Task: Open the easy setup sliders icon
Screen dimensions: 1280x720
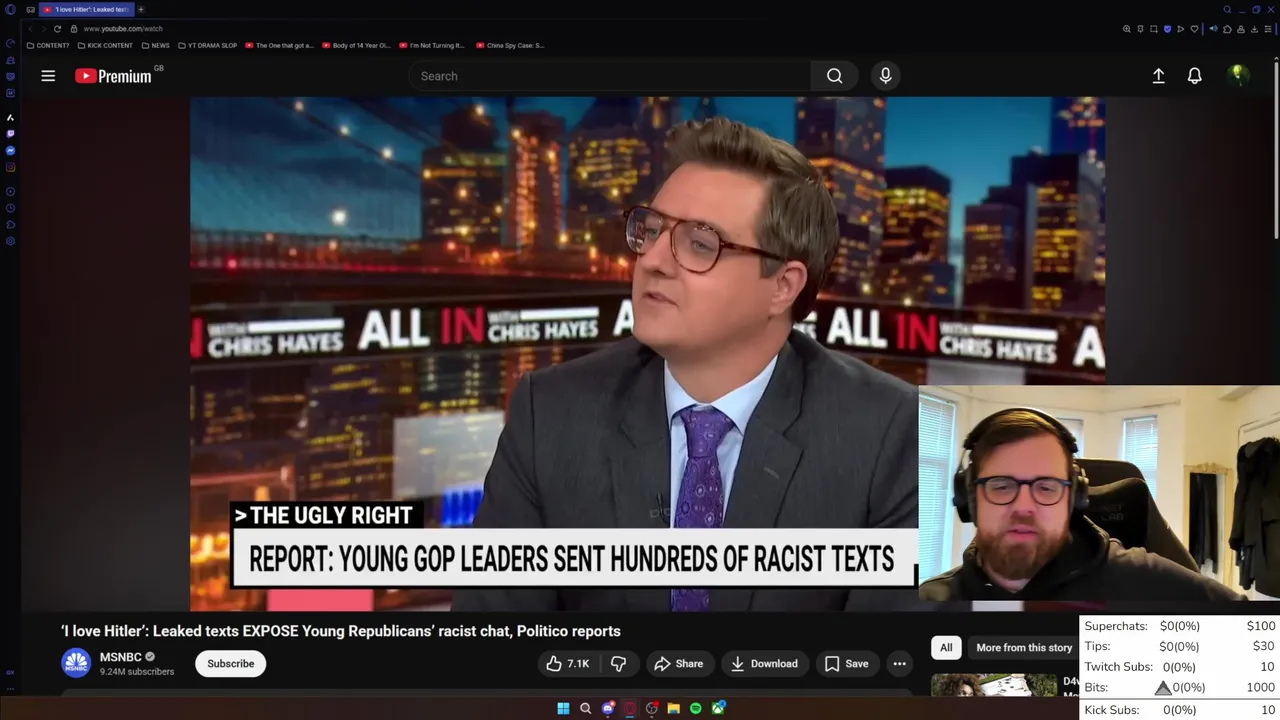Action: [x=1268, y=29]
